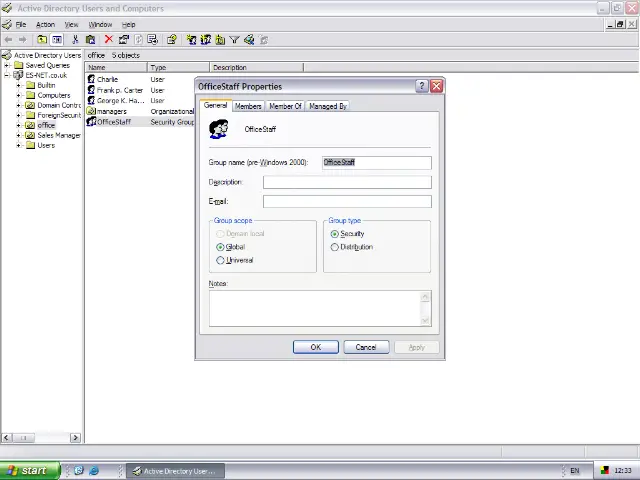640x480 pixels.
Task: Click the Copy/Paste clipboard toolbar icon
Action: (90, 40)
